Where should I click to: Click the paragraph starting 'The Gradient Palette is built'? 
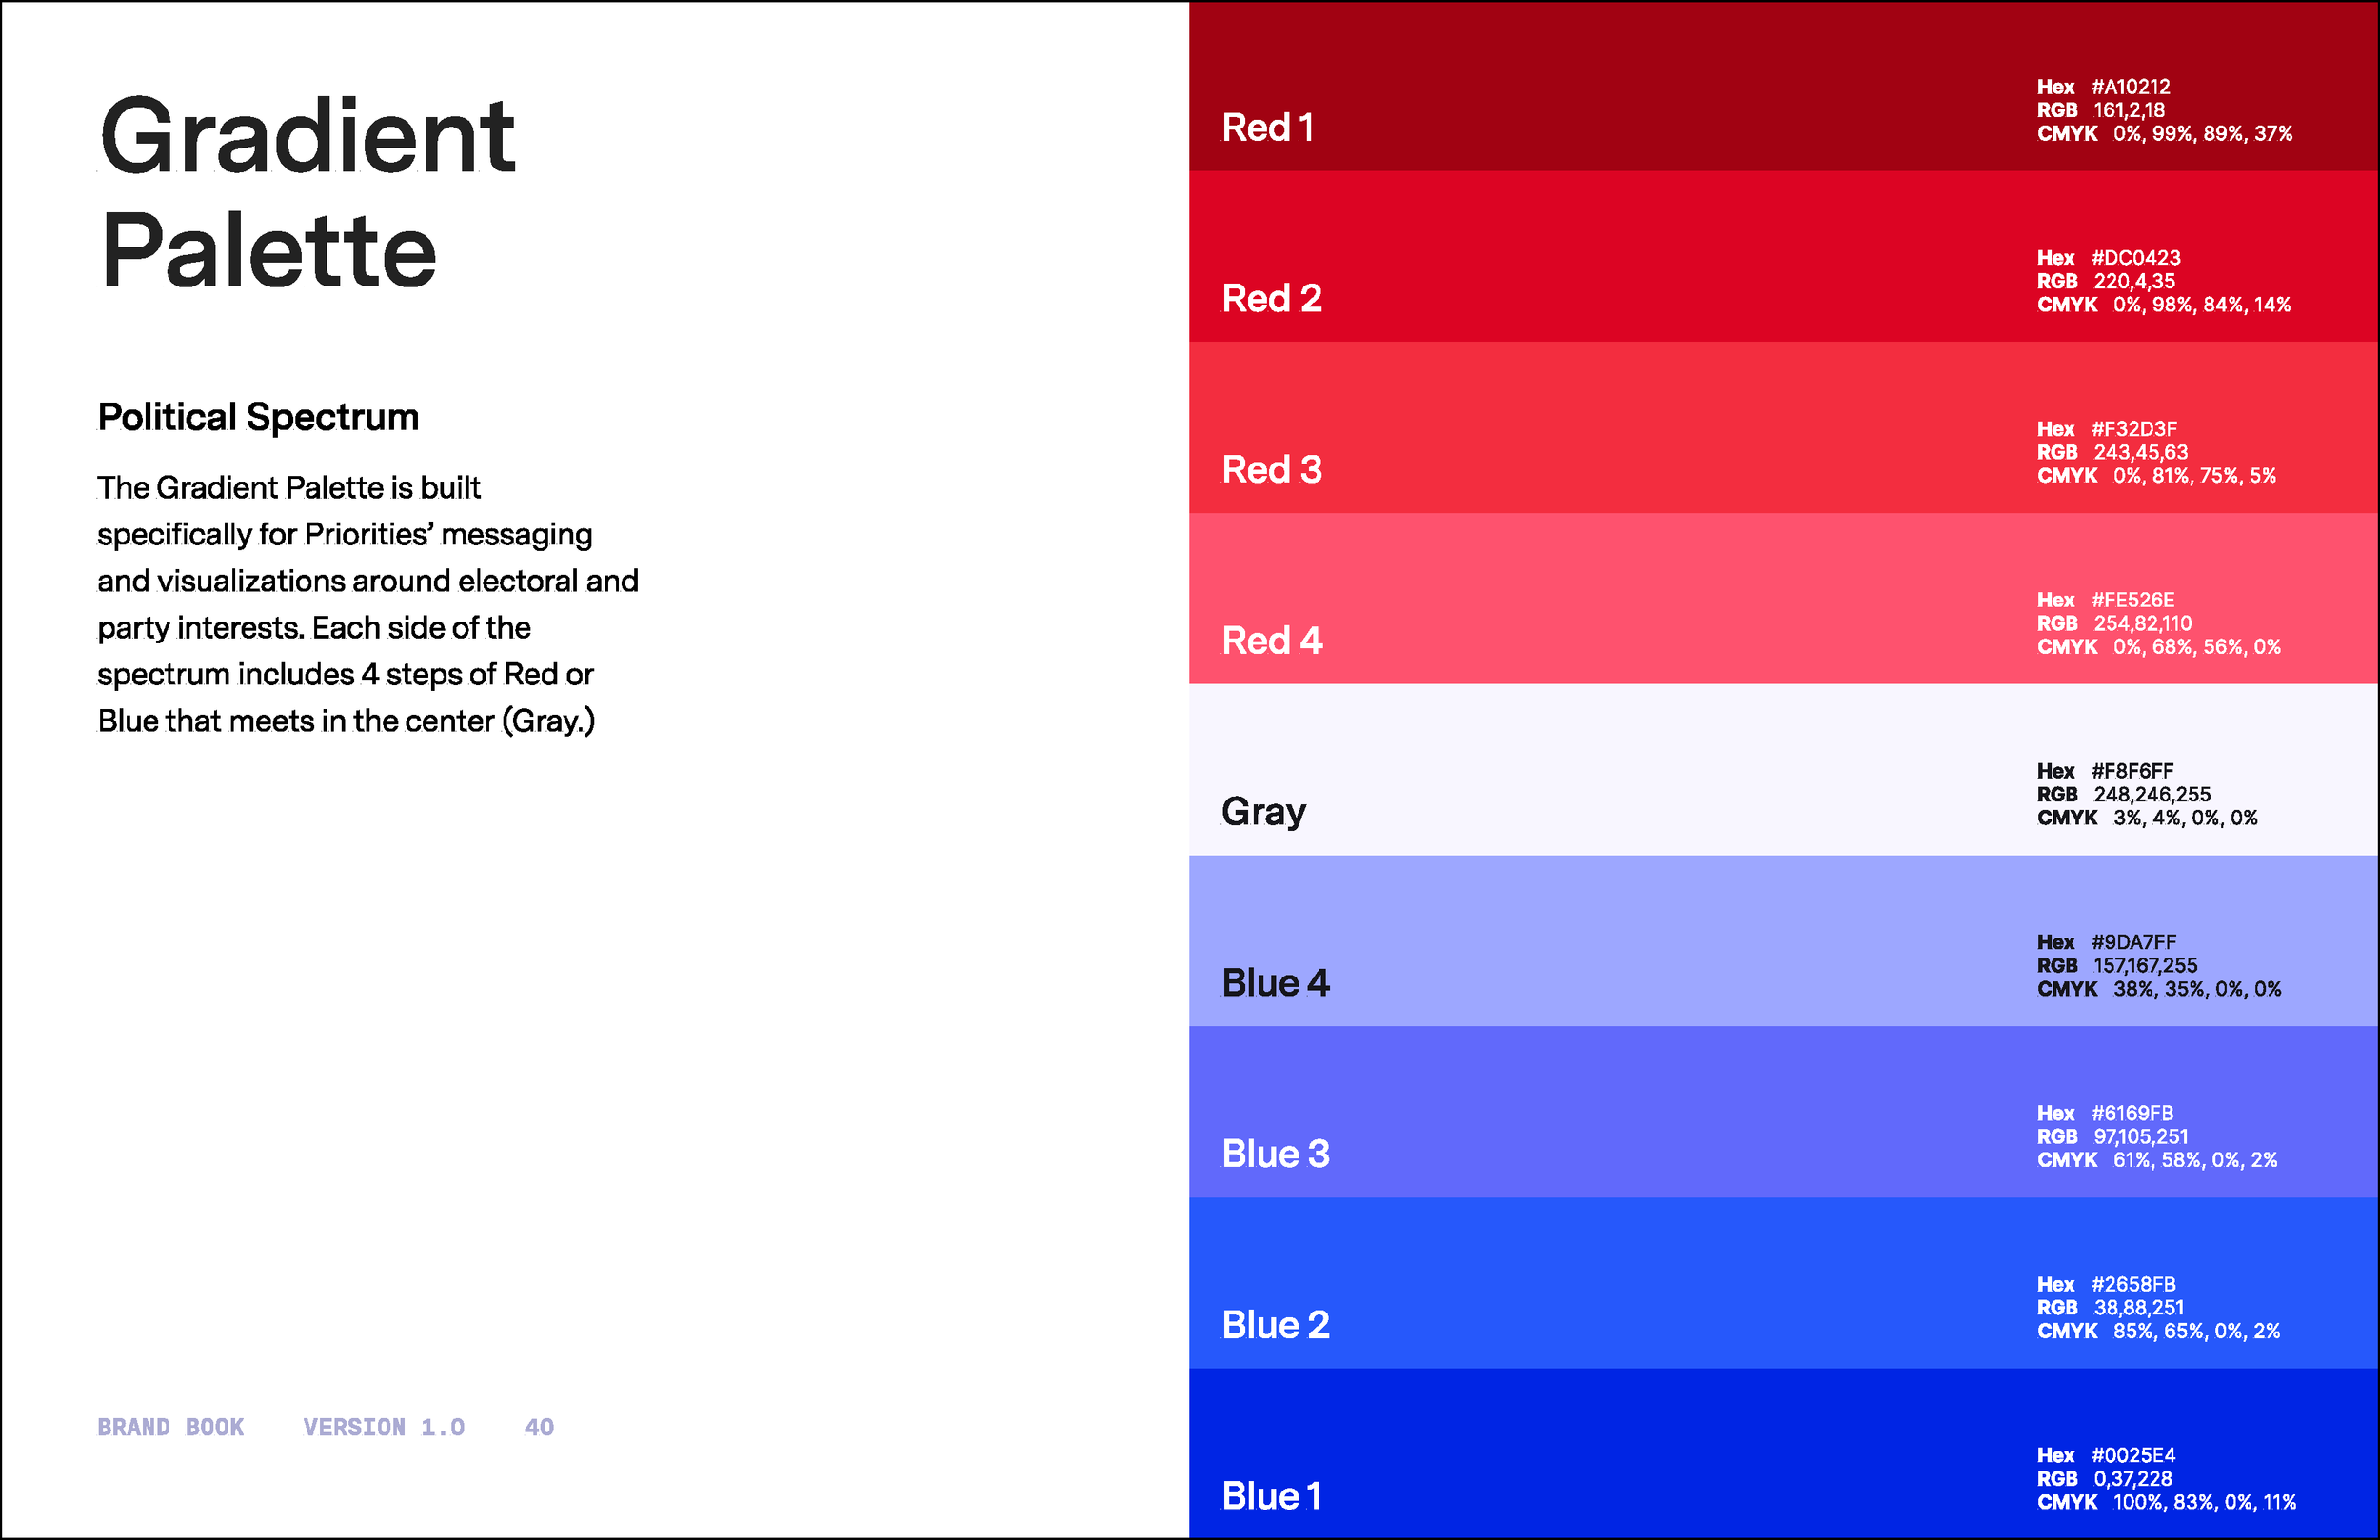point(368,604)
